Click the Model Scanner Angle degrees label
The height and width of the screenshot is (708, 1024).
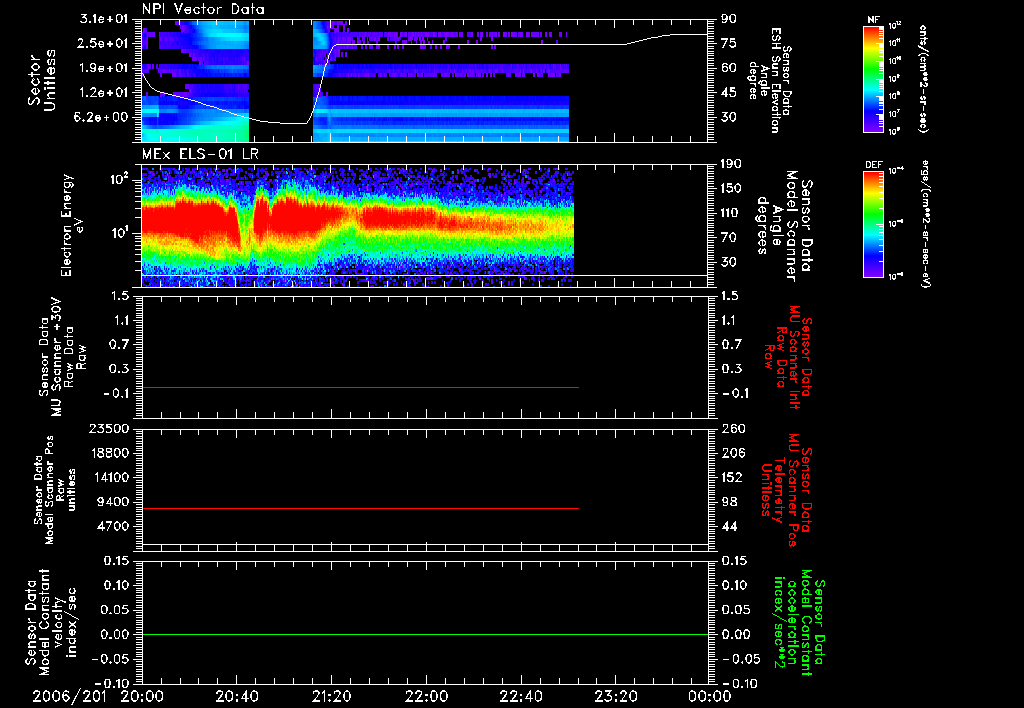coord(784,226)
